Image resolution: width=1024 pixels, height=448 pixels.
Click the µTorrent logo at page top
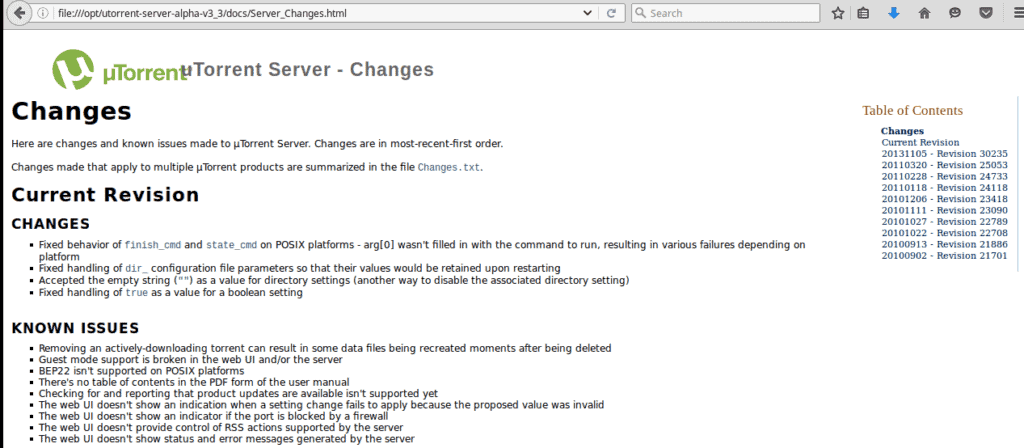[120, 69]
